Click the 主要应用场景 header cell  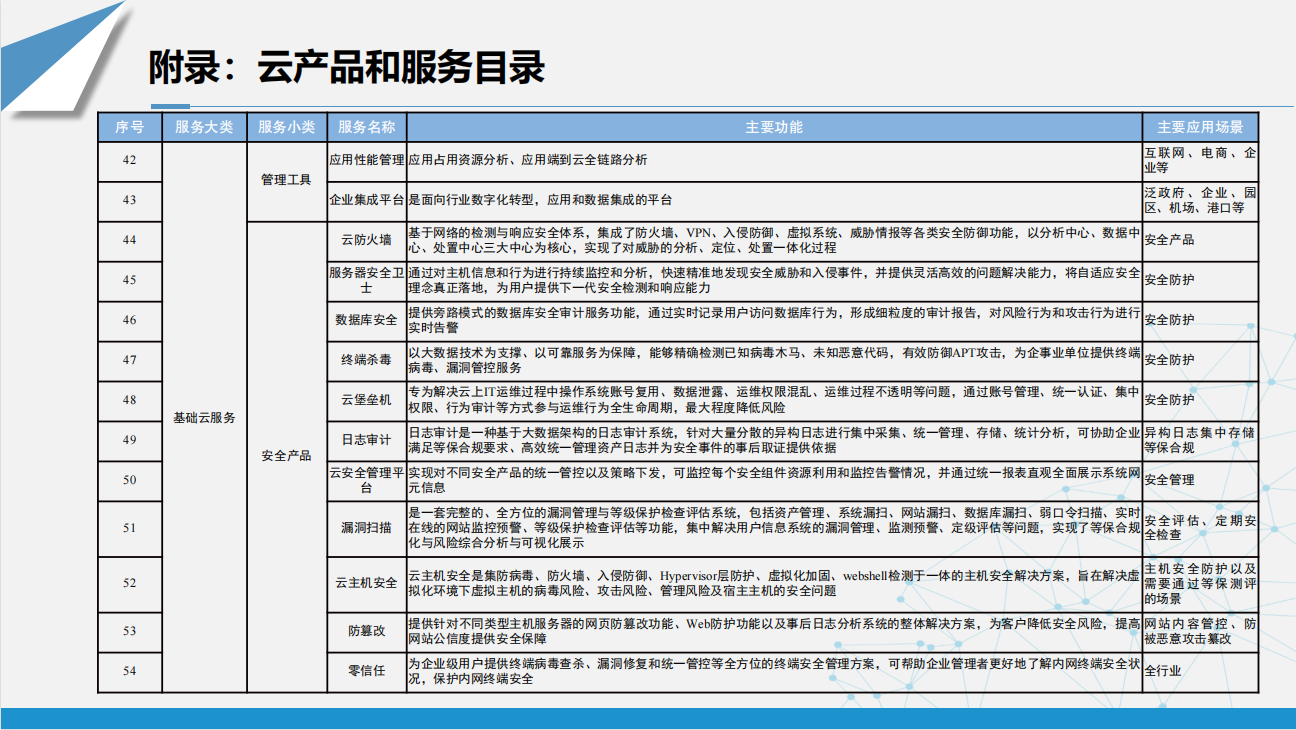click(x=1200, y=127)
